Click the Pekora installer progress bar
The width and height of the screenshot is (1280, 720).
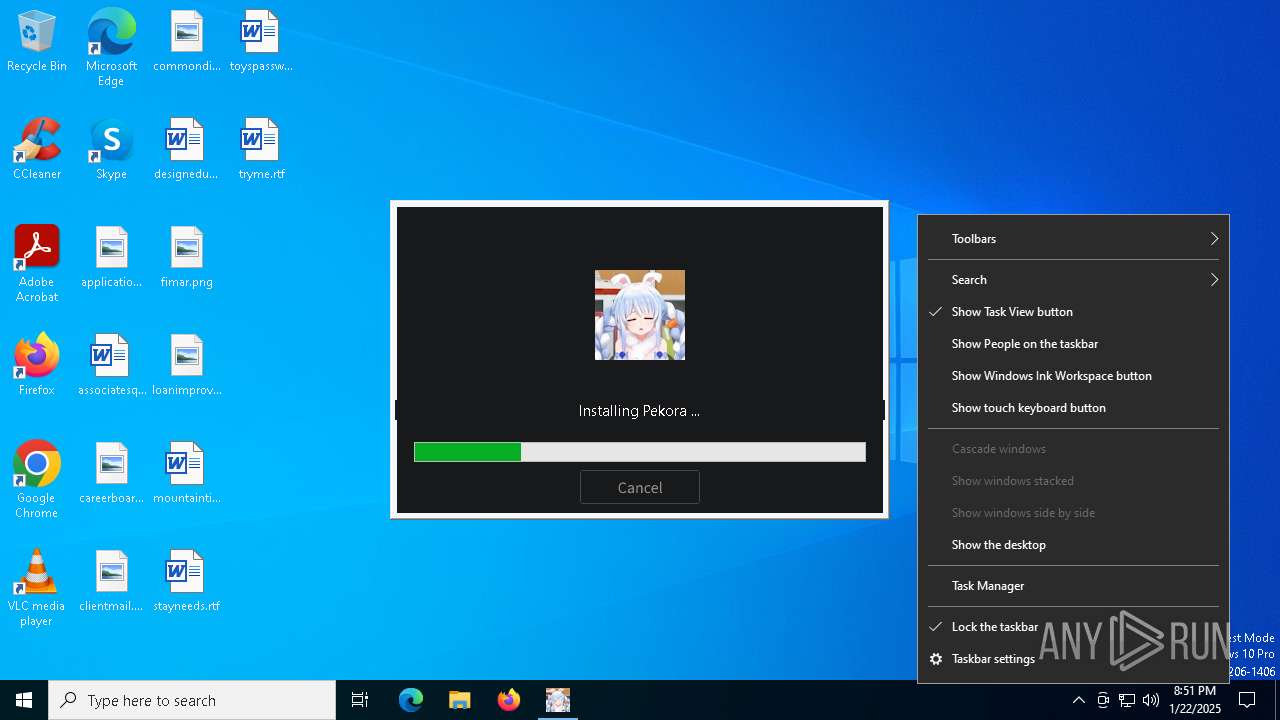pyautogui.click(x=640, y=452)
